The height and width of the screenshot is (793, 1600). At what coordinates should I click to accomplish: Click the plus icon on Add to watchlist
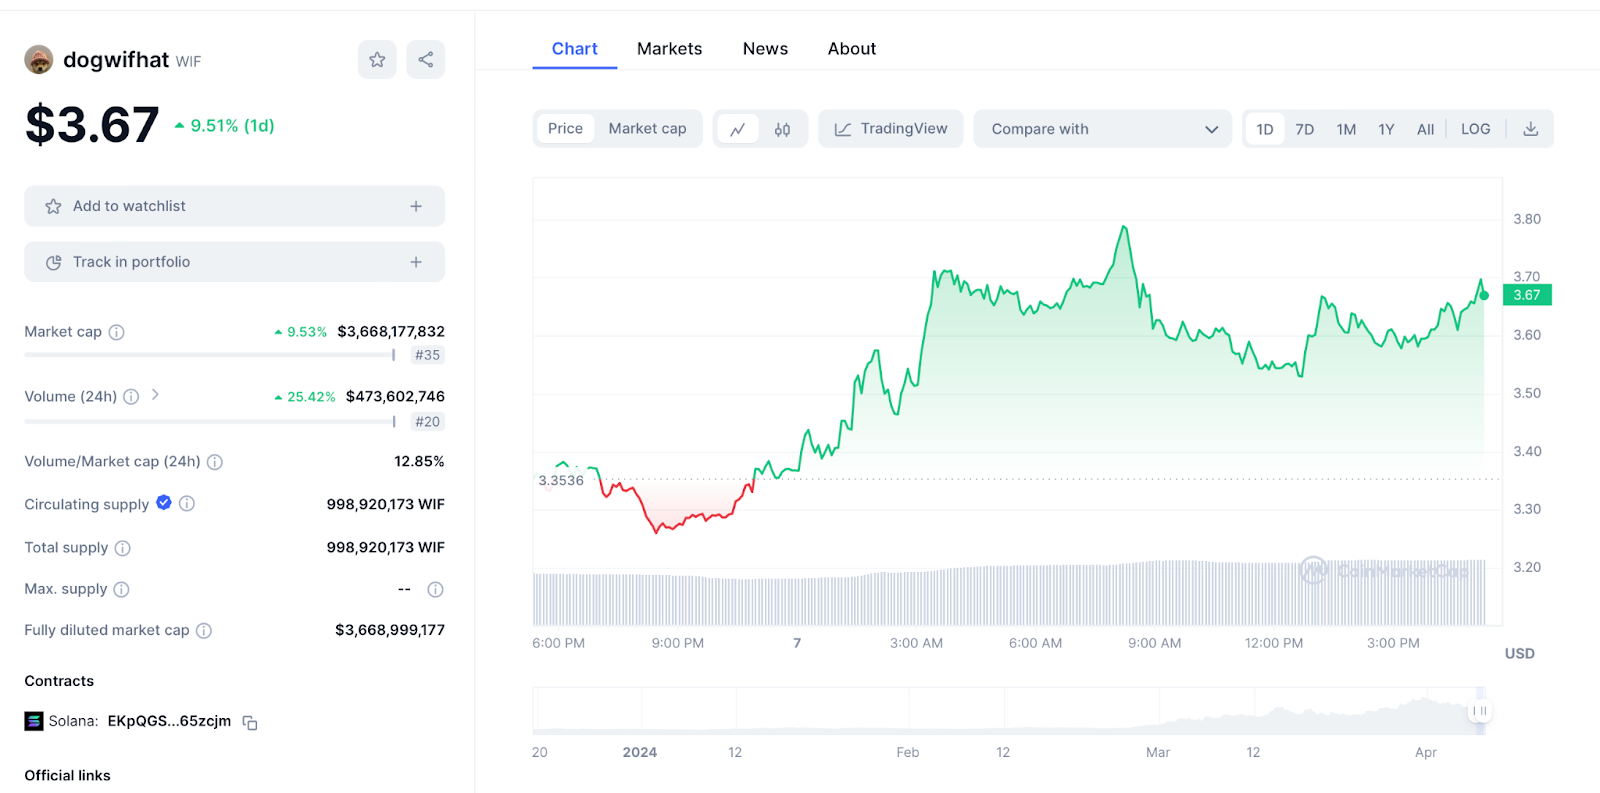[x=416, y=206]
